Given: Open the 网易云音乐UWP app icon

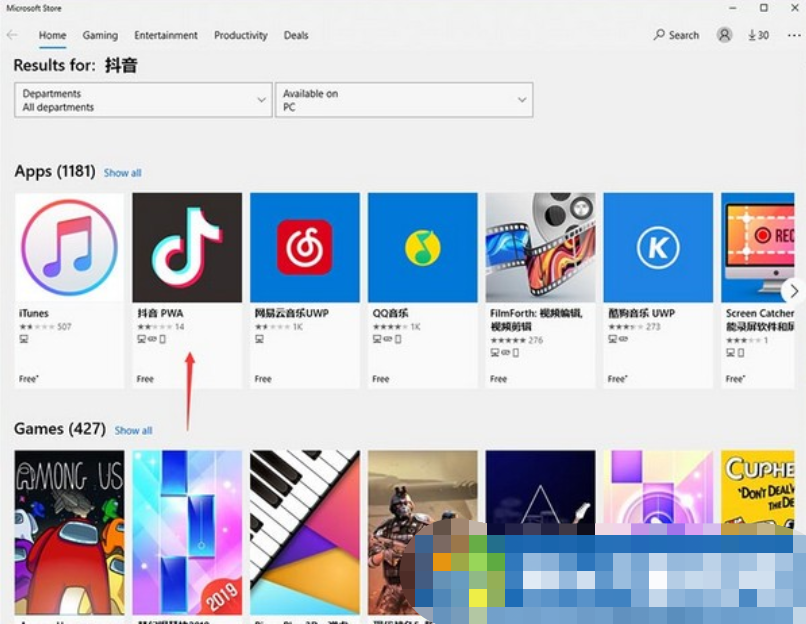Looking at the screenshot, I should pyautogui.click(x=305, y=247).
